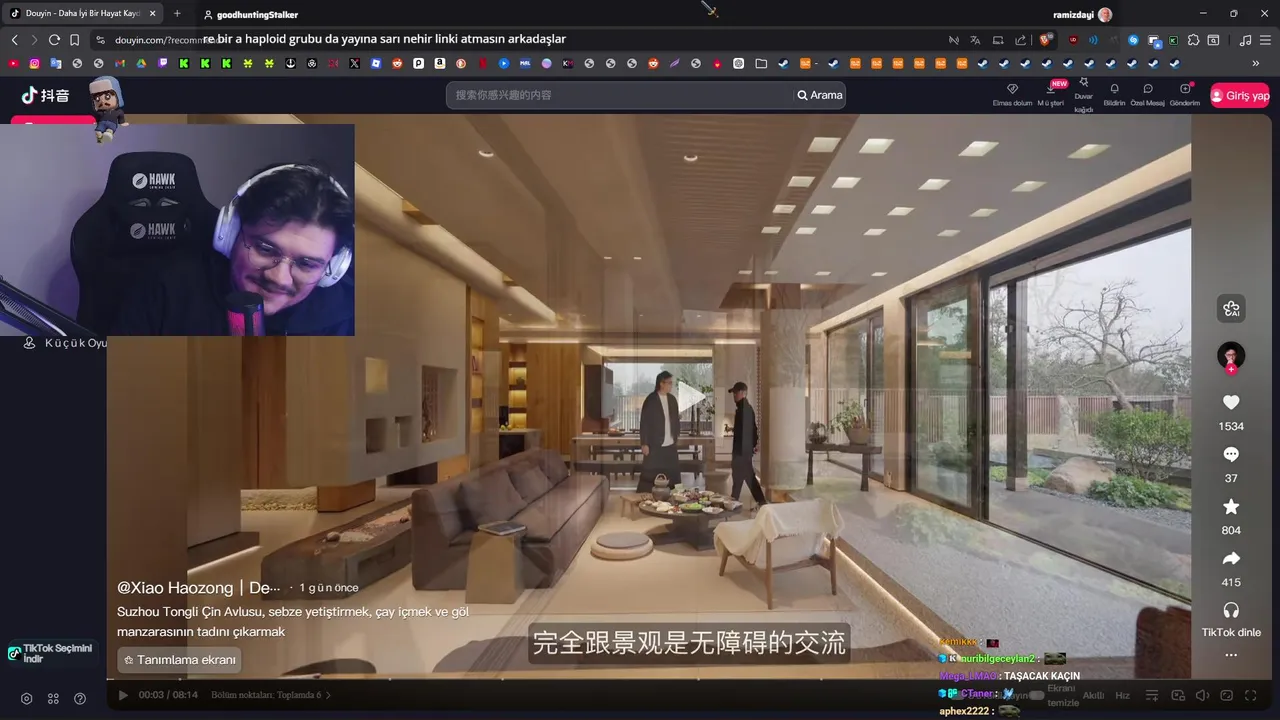Open the extensions puzzle piece icon
The image size is (1280, 720).
(x=1194, y=40)
